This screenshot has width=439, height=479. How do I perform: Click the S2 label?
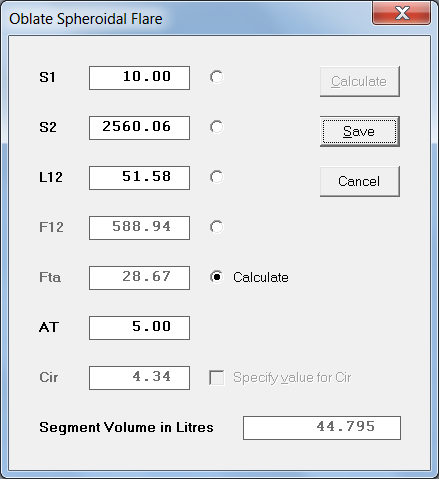click(48, 127)
